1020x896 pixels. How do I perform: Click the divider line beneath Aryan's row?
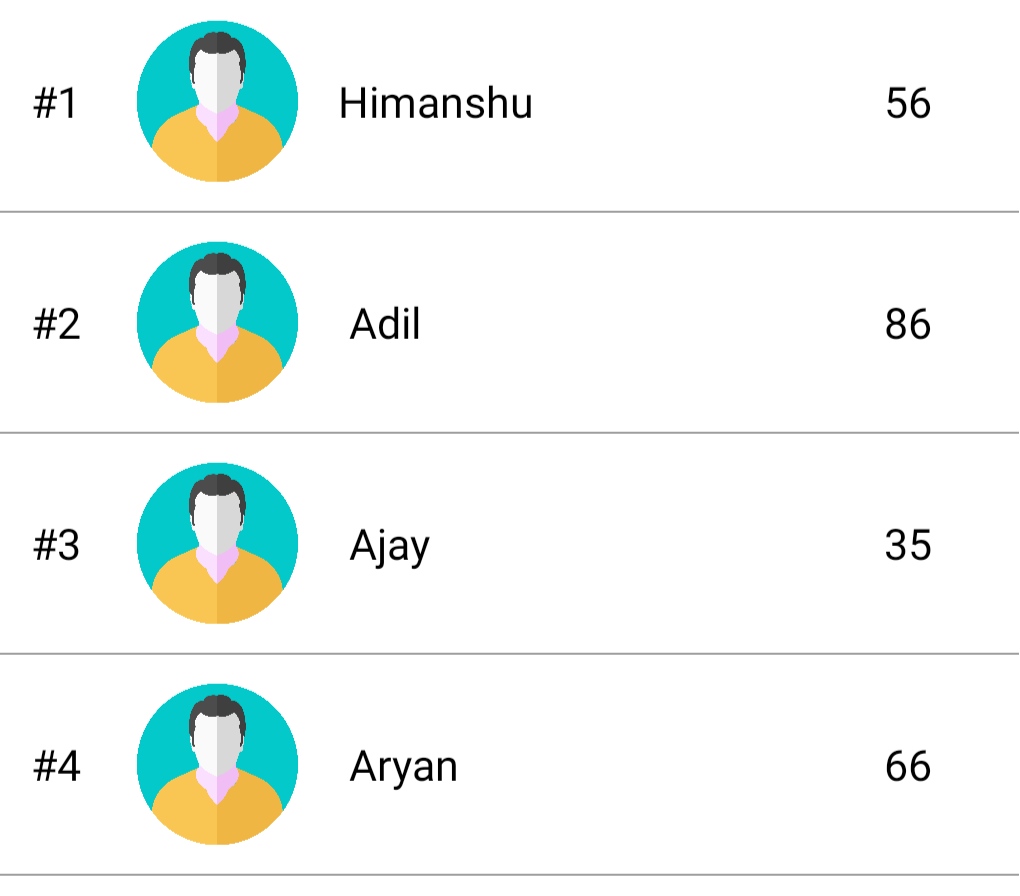(509, 875)
